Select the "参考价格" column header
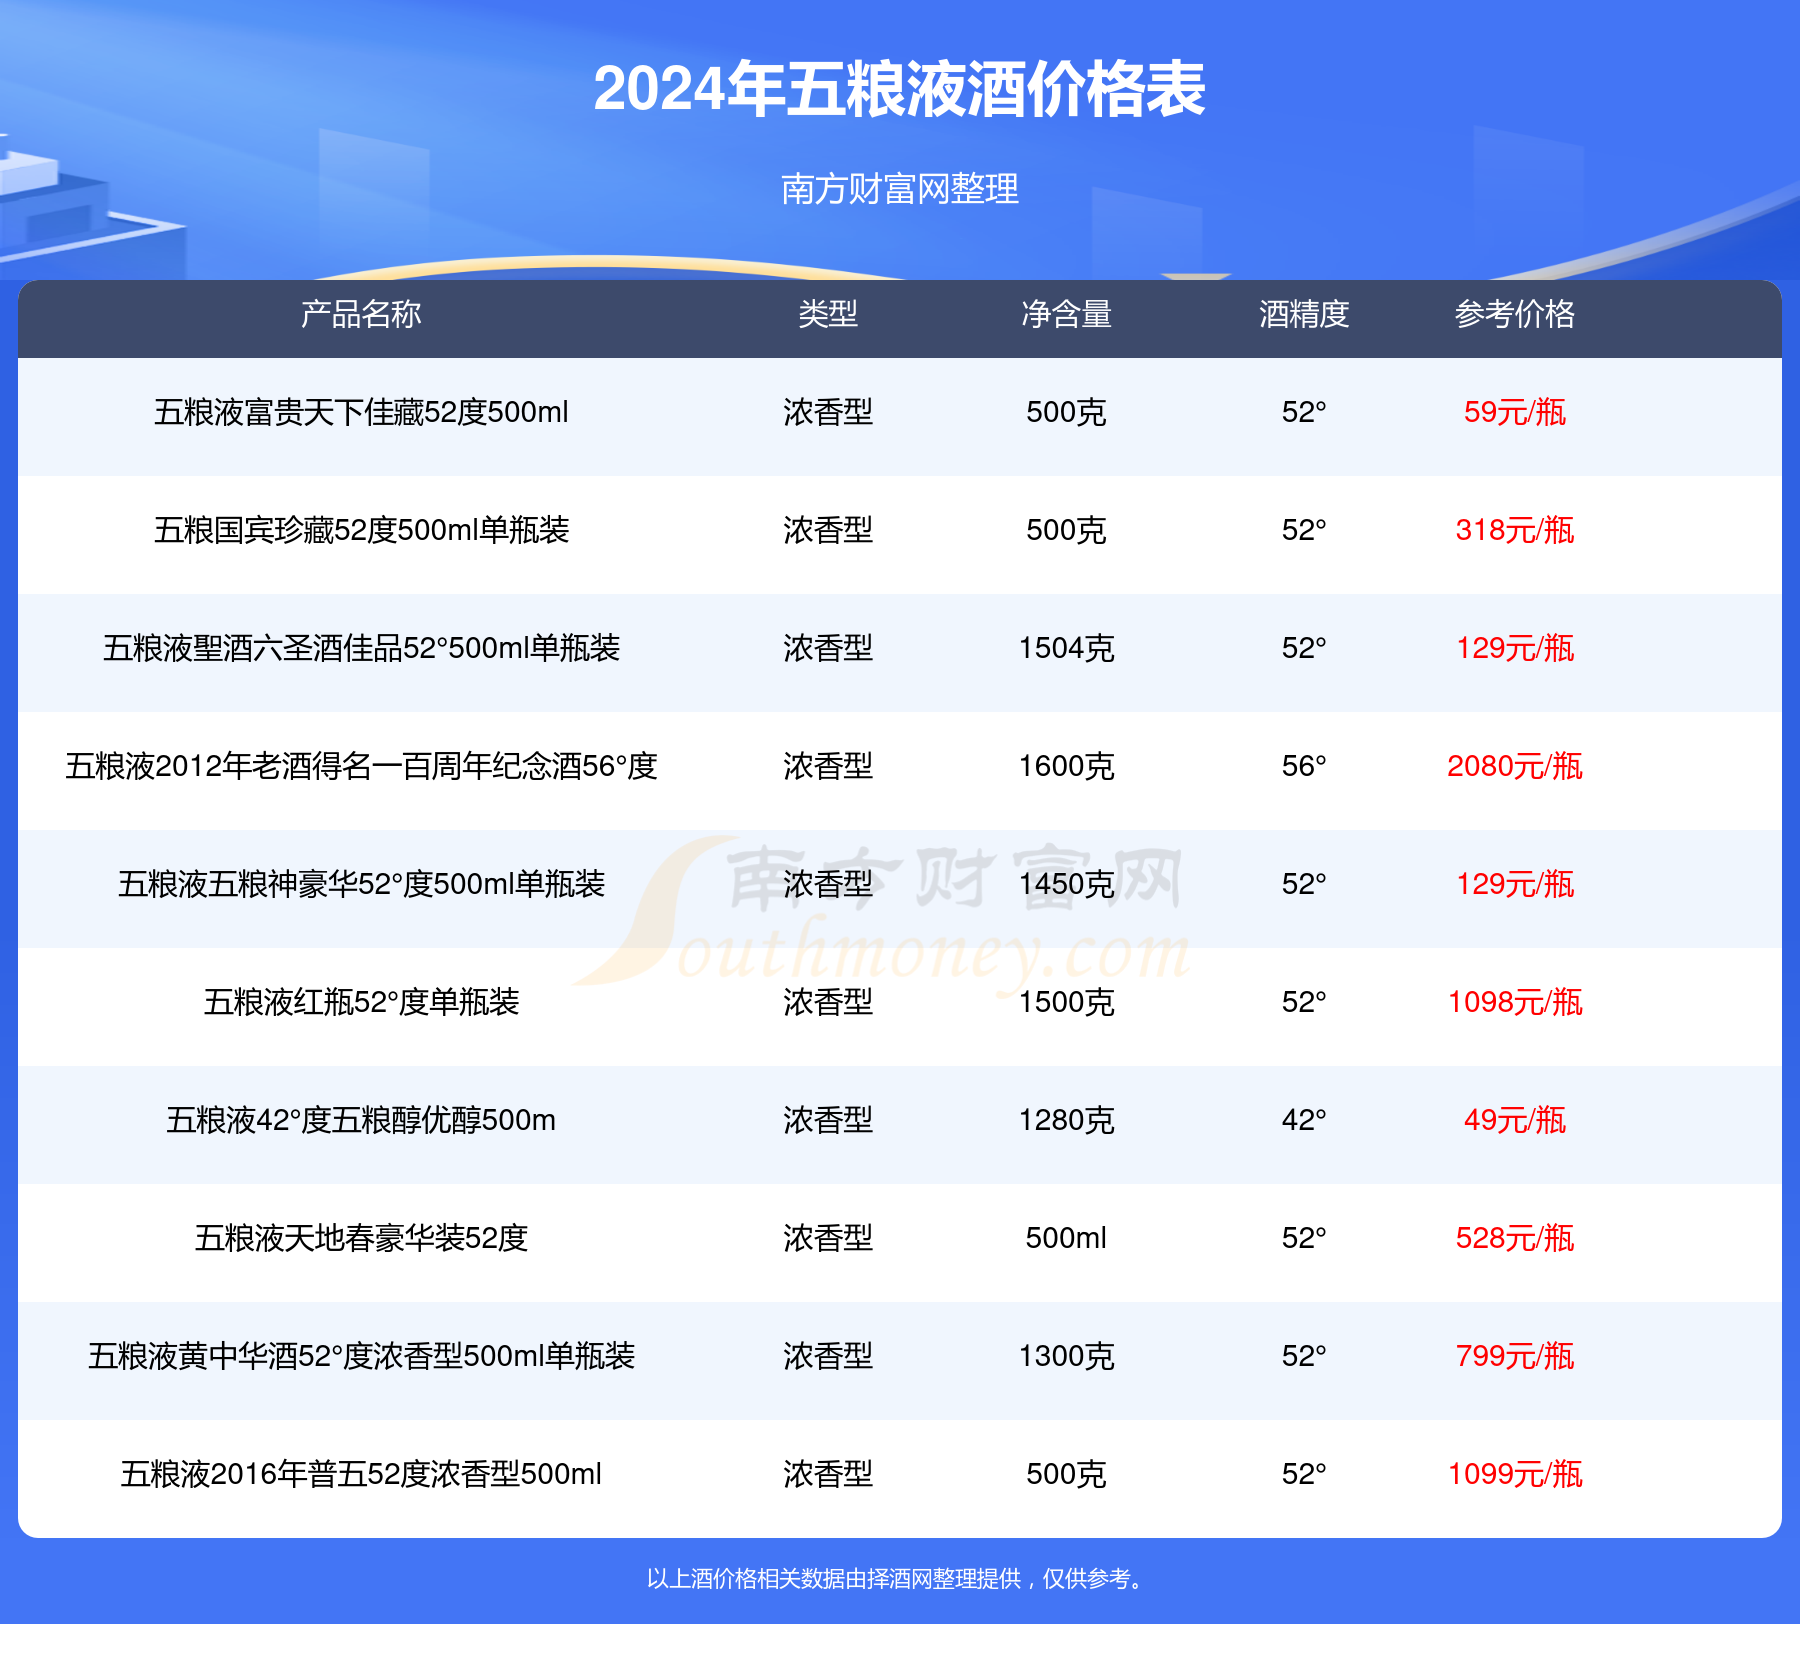The height and width of the screenshot is (1670, 1800). click(x=1515, y=314)
